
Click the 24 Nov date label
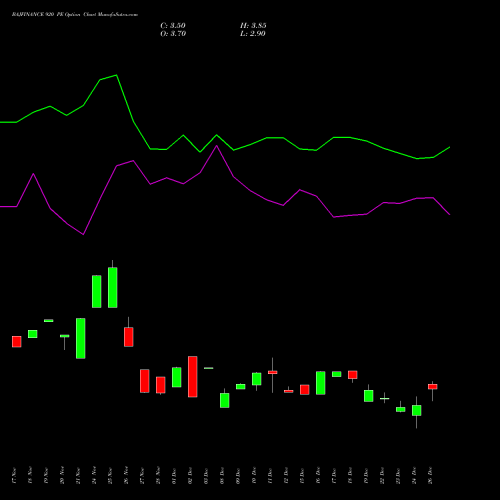tap(94, 476)
